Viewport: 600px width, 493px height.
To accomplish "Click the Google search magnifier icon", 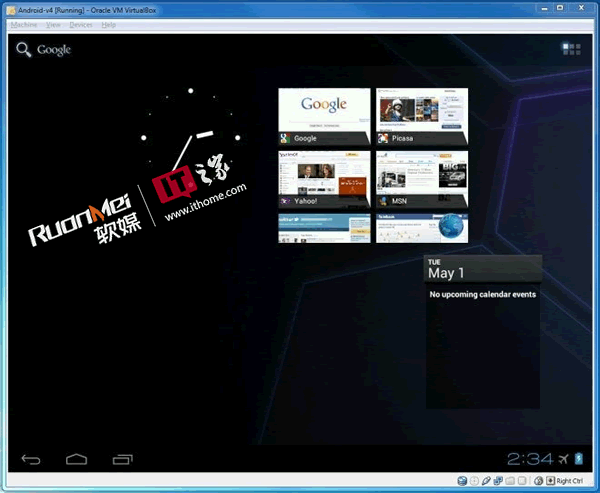I will click(x=23, y=49).
